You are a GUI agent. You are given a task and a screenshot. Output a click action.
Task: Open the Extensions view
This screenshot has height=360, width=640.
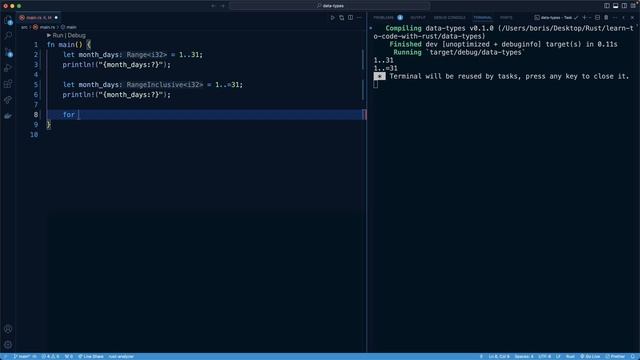[x=8, y=84]
